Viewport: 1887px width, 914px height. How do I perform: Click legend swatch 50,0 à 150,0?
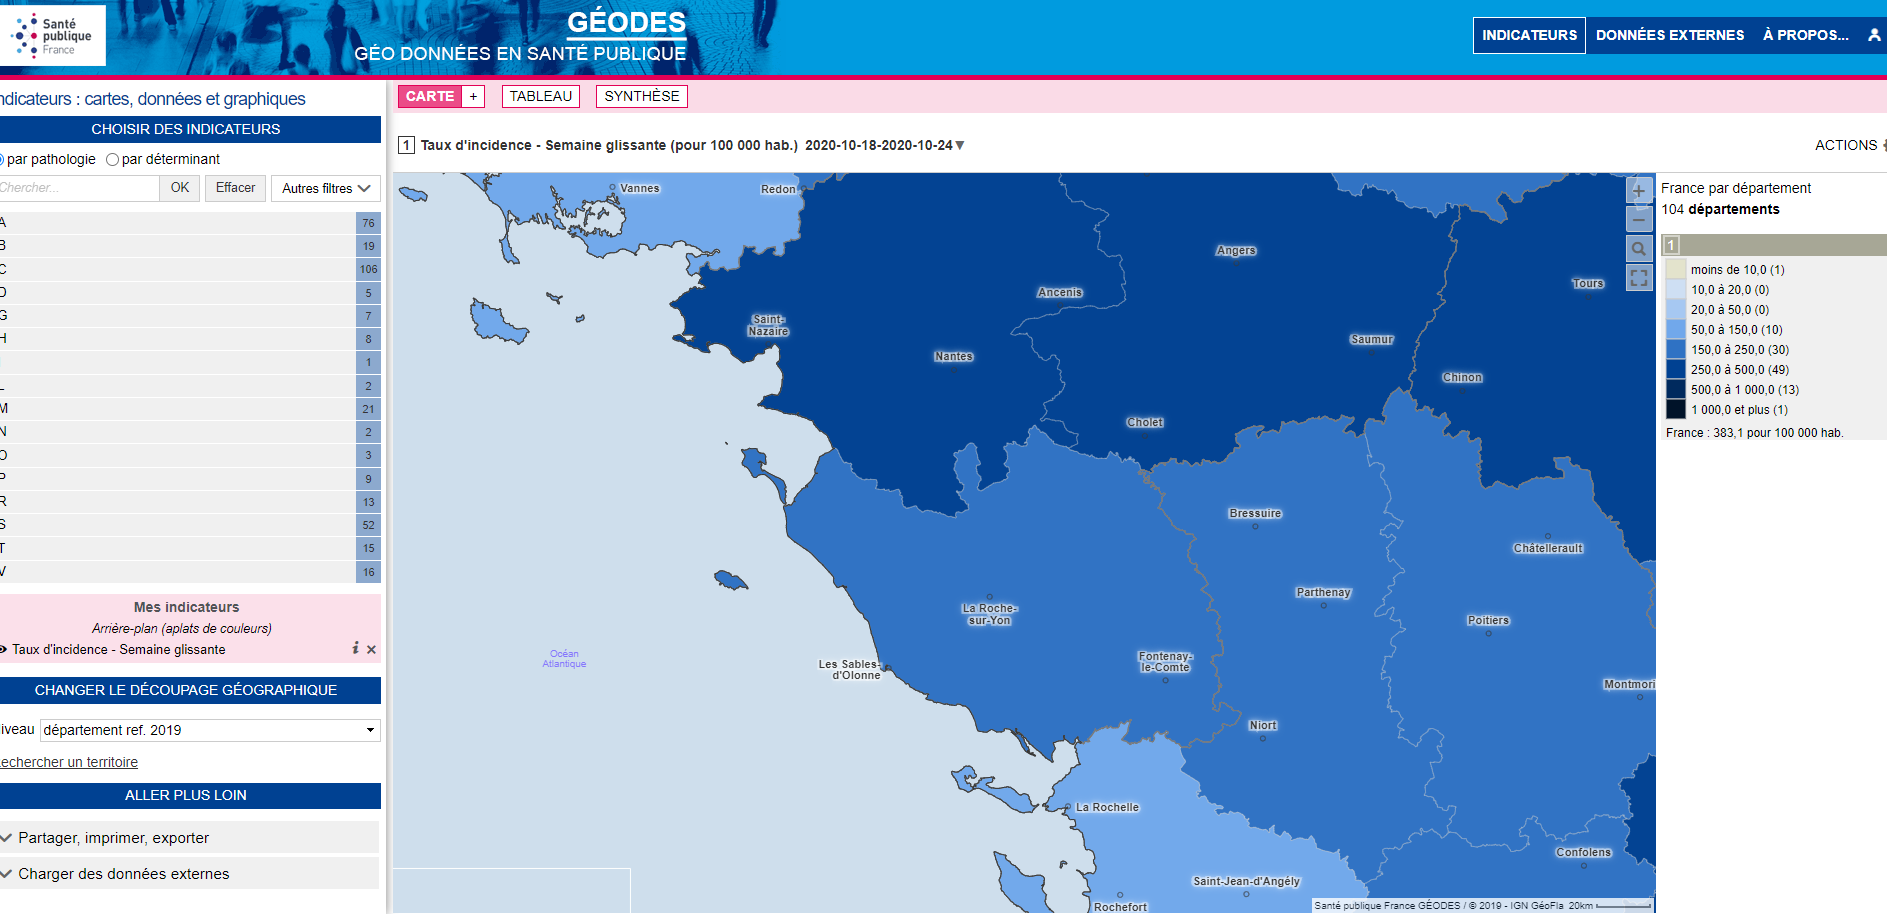1676,329
